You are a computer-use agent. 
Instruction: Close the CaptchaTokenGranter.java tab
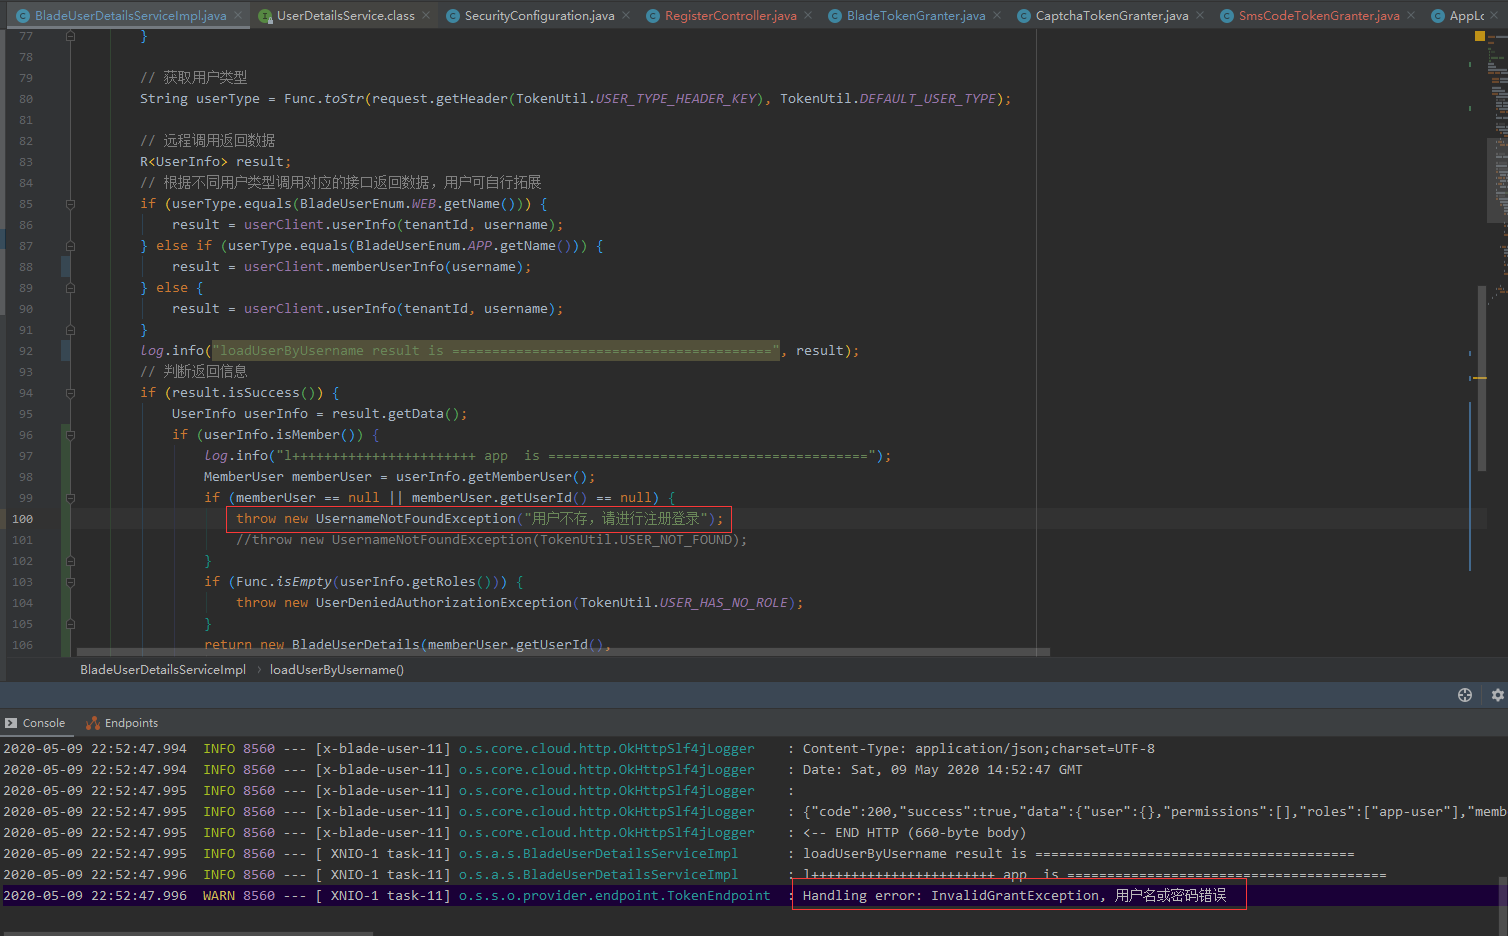click(1200, 15)
